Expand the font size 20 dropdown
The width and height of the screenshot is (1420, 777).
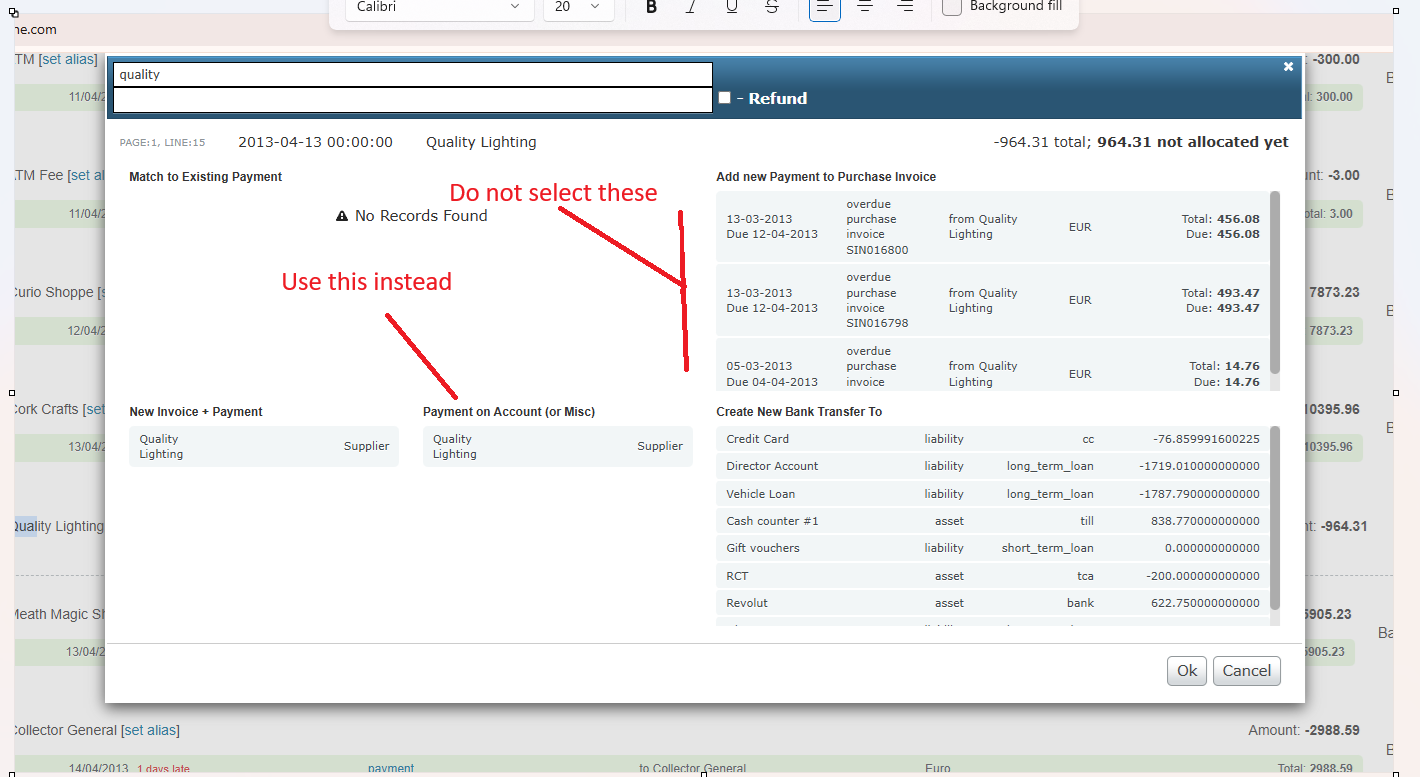click(578, 7)
